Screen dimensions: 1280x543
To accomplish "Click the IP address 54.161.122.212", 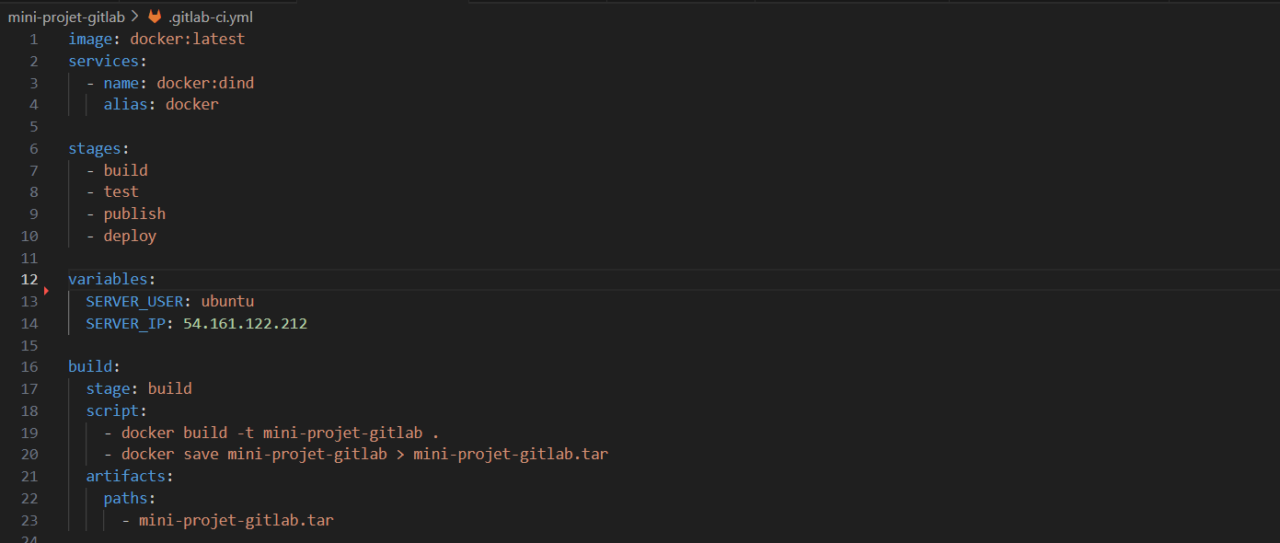I will (x=245, y=323).
